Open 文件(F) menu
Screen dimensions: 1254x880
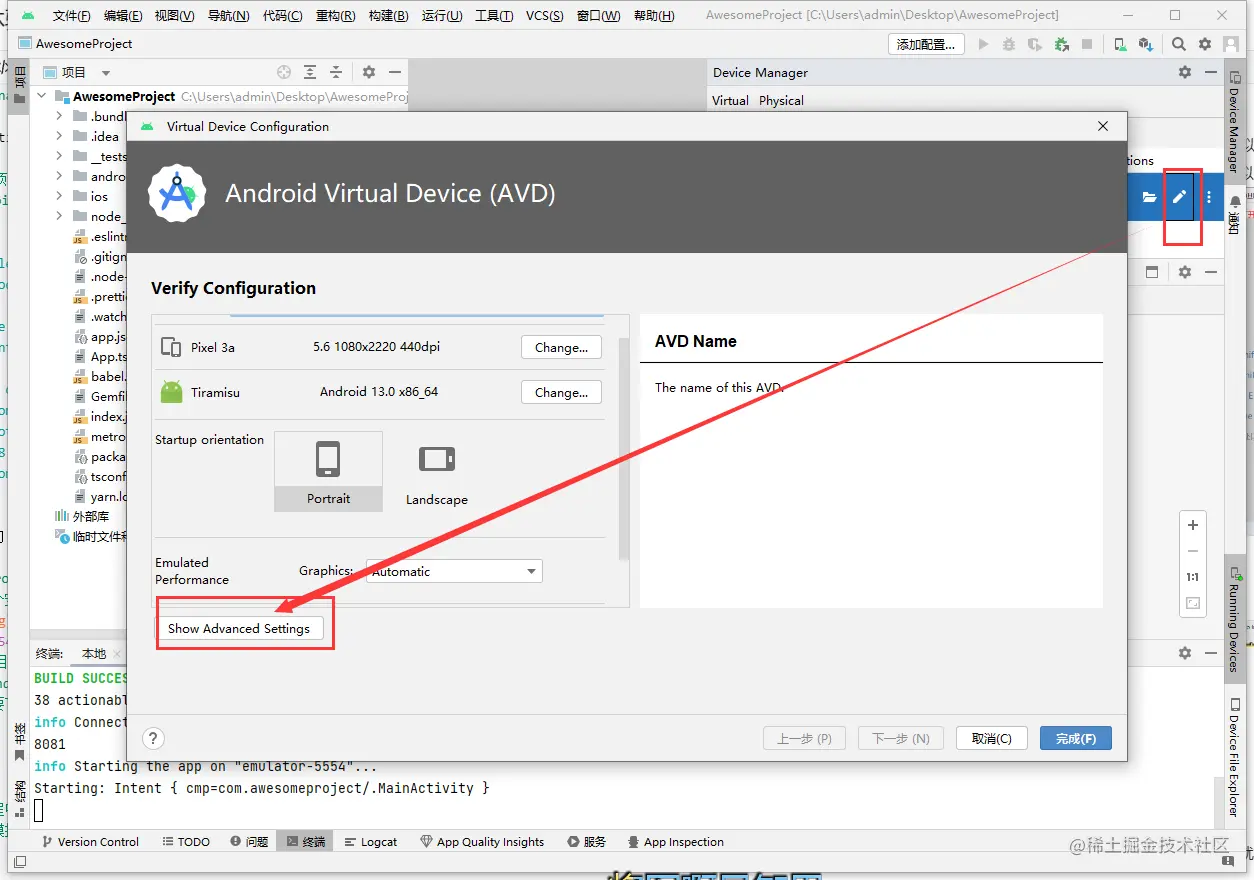click(72, 15)
